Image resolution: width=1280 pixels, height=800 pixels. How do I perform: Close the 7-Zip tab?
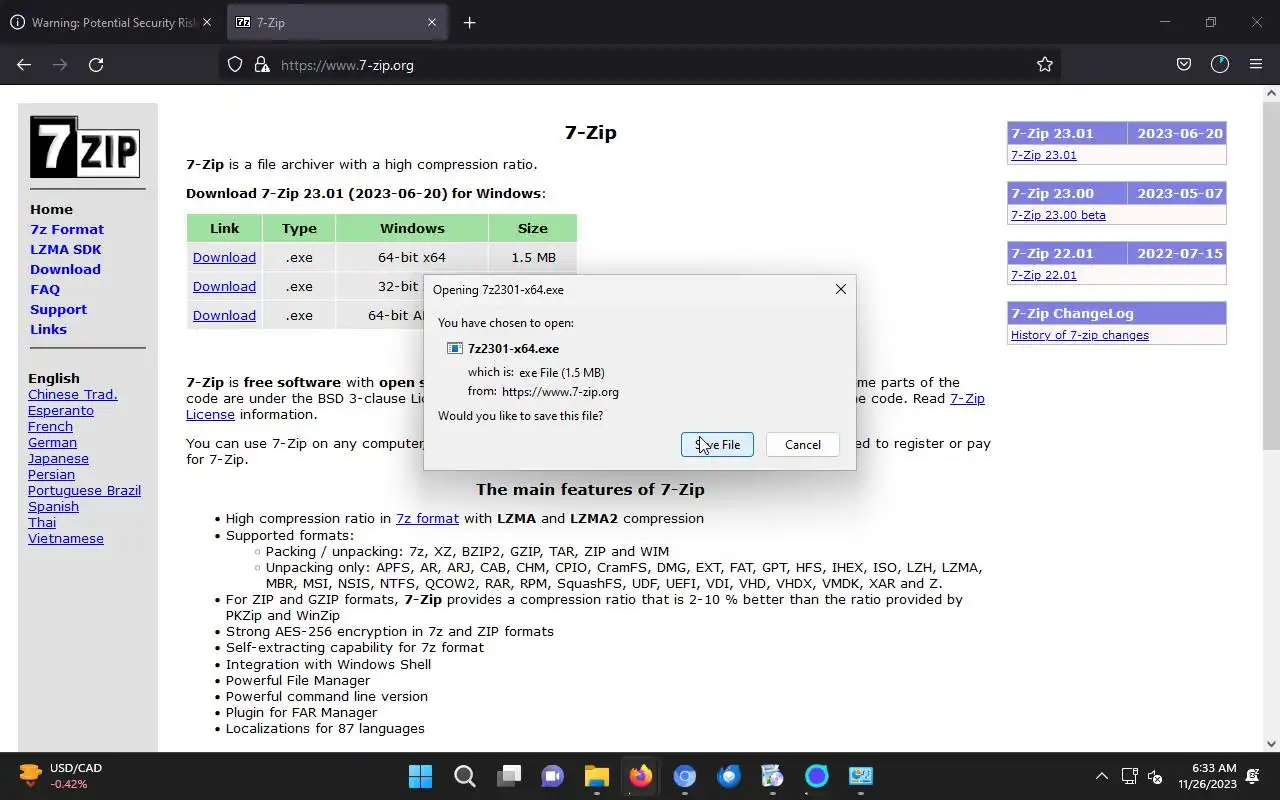pos(432,22)
